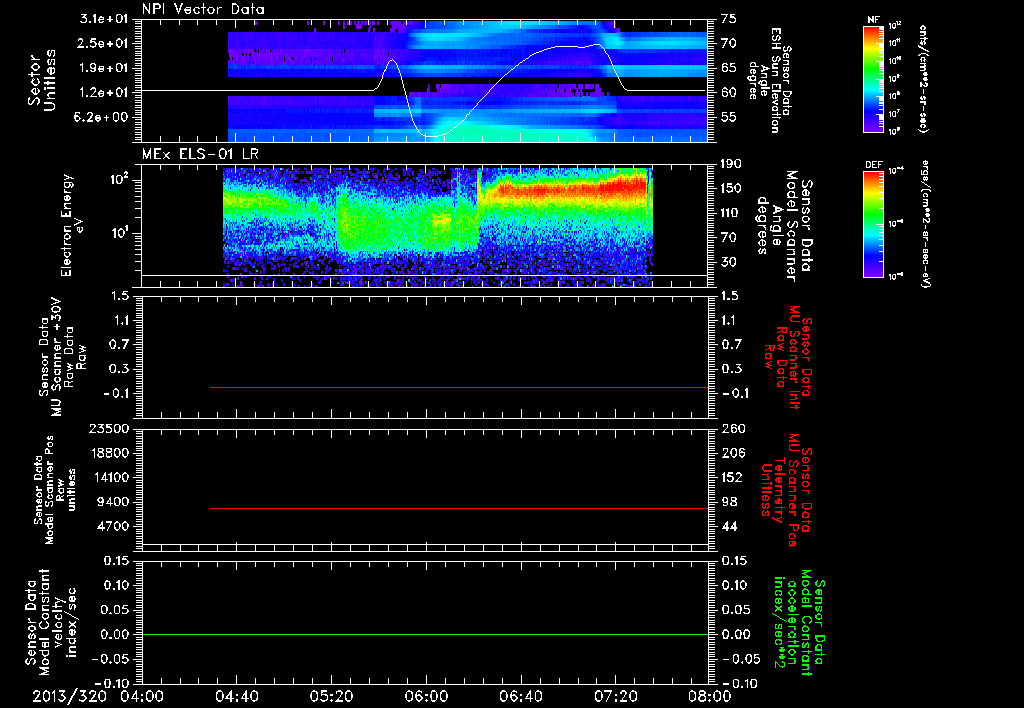Click the 1.2e+01 sector tick label
The width and height of the screenshot is (1024, 708).
pos(104,92)
